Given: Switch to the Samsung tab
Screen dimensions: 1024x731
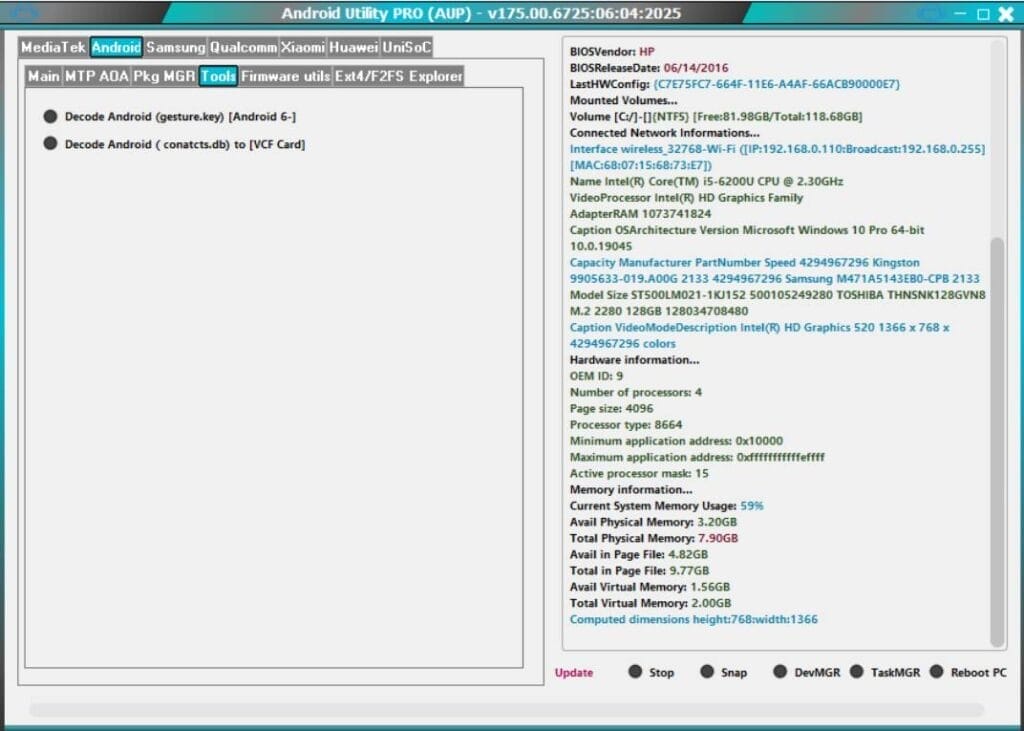Looking at the screenshot, I should (175, 46).
